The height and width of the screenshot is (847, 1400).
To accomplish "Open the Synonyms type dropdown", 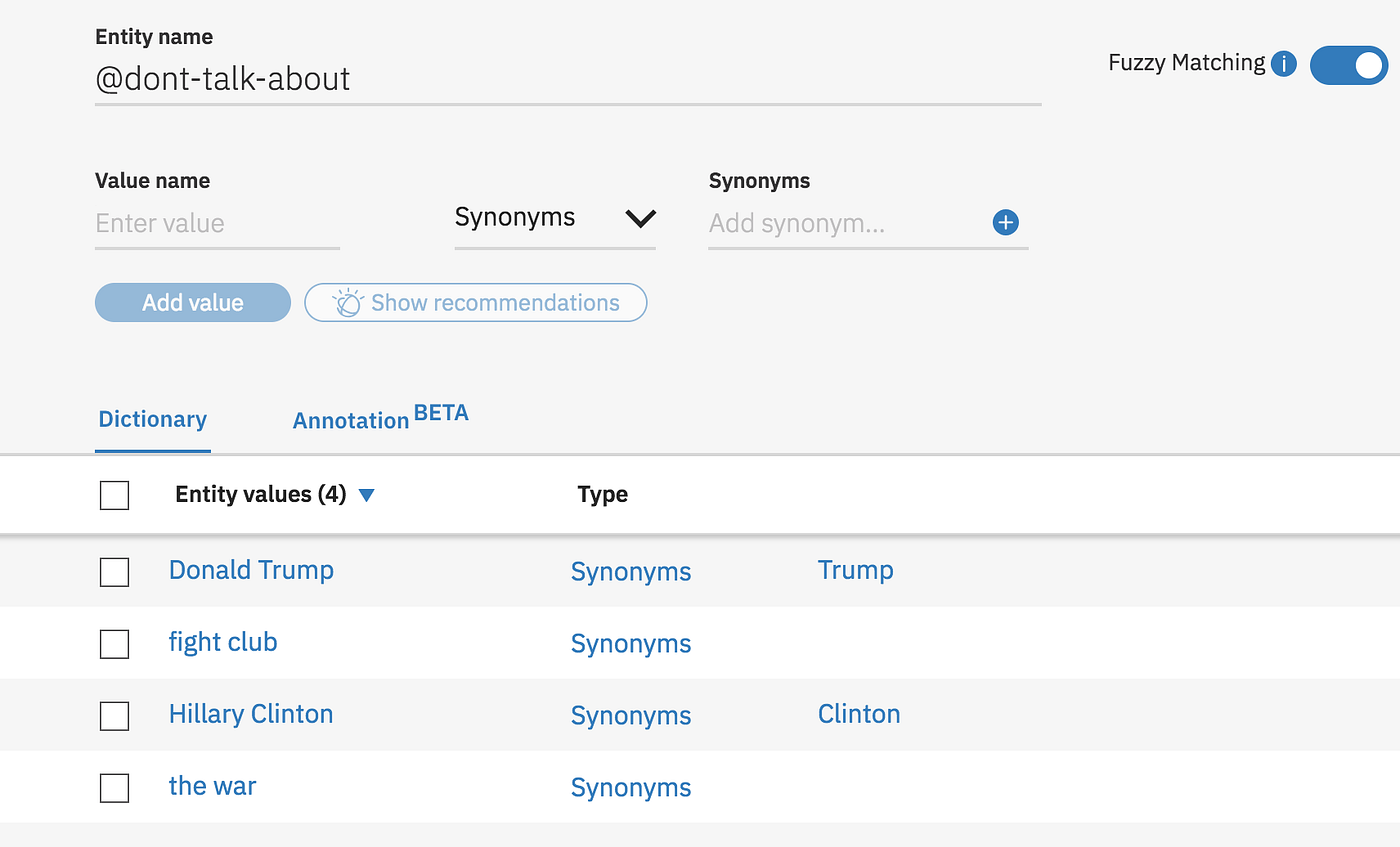I will tap(555, 218).
